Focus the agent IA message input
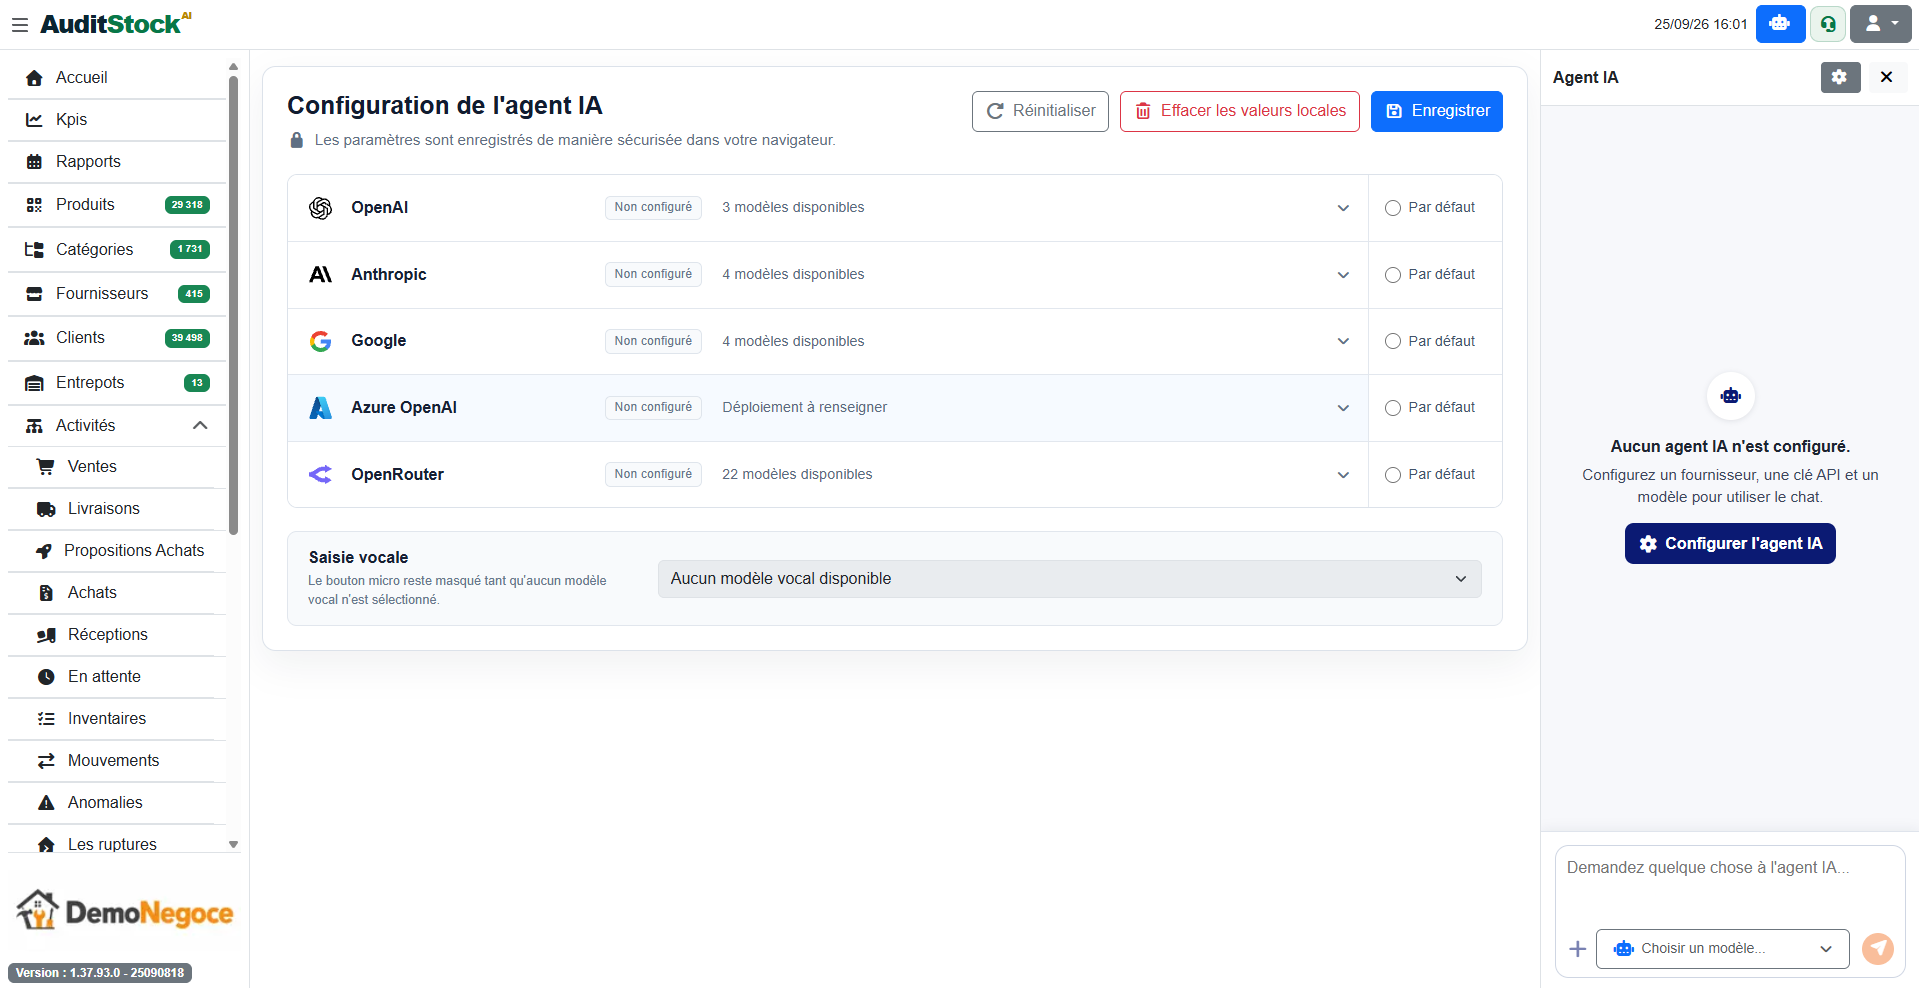Viewport: 1919px width, 988px height. [1730, 885]
